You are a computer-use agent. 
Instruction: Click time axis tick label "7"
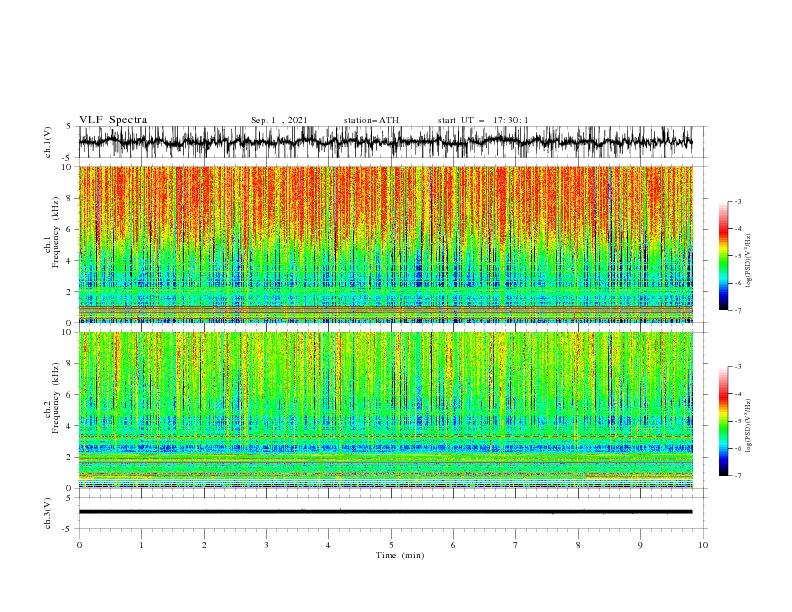(516, 545)
